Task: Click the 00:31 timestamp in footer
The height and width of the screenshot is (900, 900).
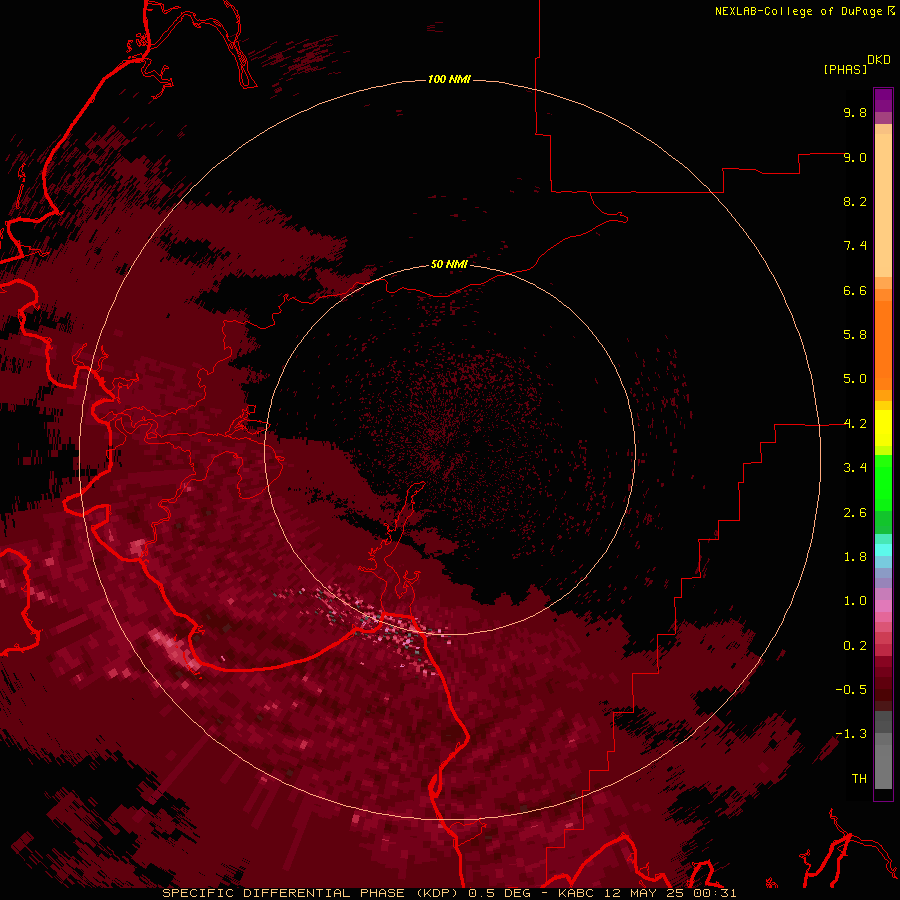Action: pos(715,893)
